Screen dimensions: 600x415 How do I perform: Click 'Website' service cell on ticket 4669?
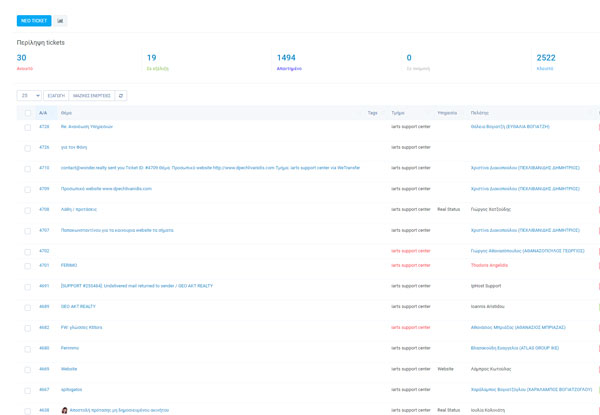[445, 369]
